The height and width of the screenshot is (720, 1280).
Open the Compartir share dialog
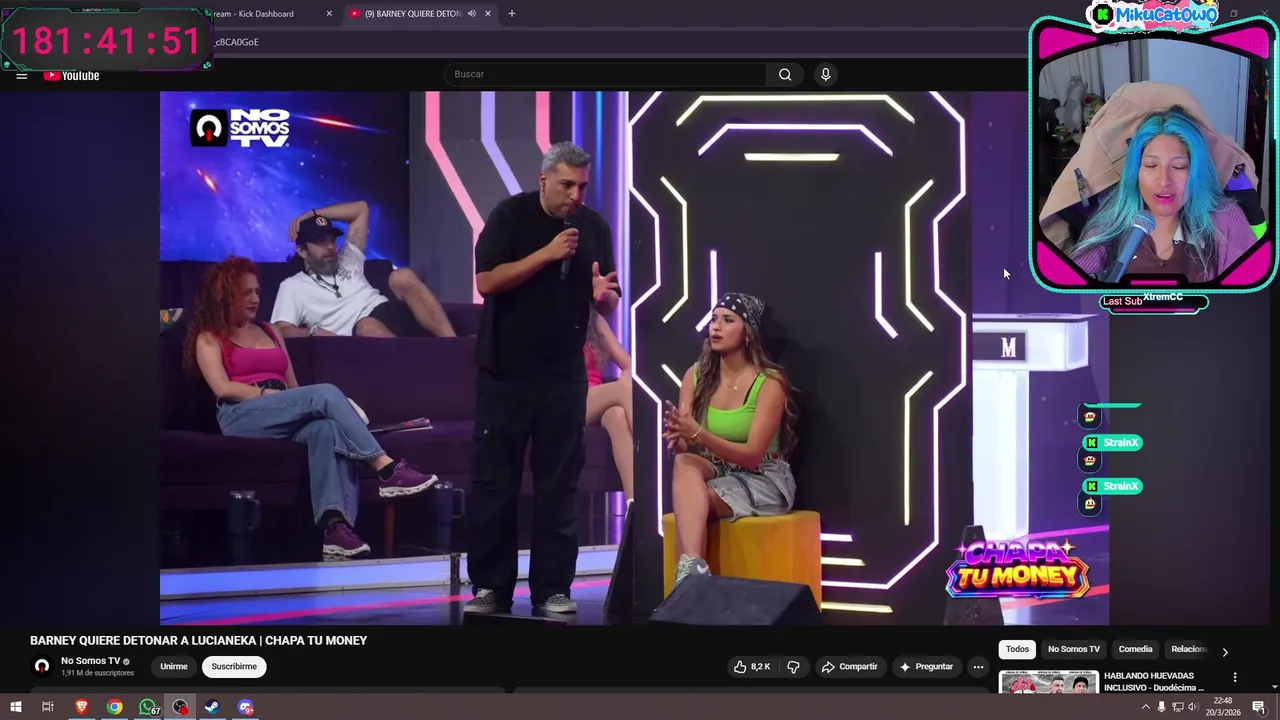coord(849,666)
